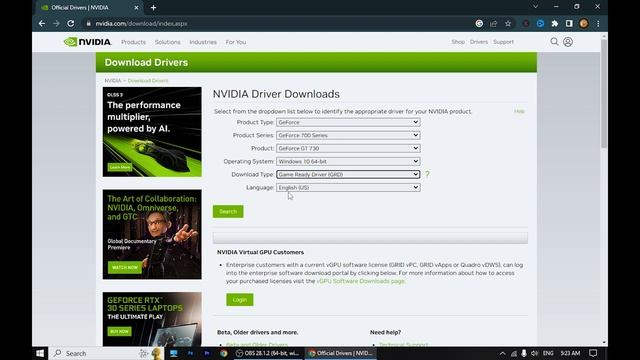This screenshot has width=640, height=360.
Task: Open the Chrome profile avatar
Action: 584,24
